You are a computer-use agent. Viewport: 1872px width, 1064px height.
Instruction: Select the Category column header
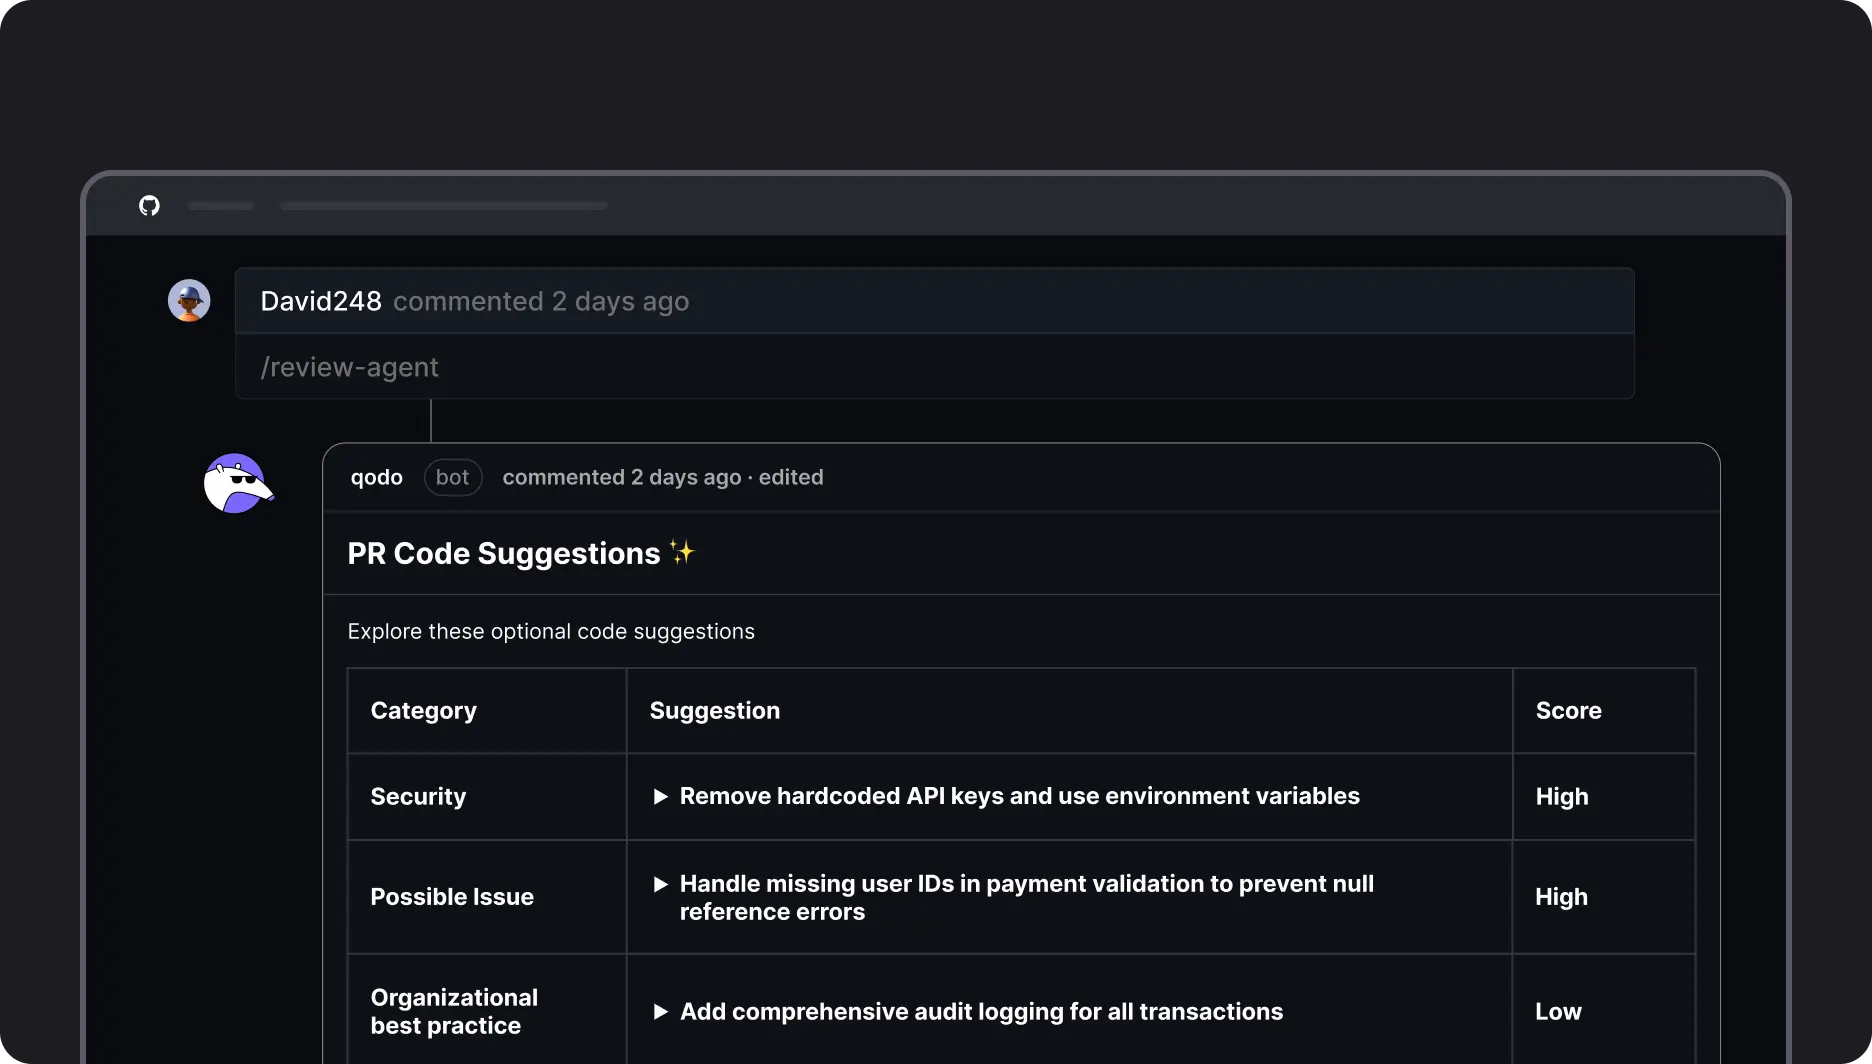pos(423,711)
